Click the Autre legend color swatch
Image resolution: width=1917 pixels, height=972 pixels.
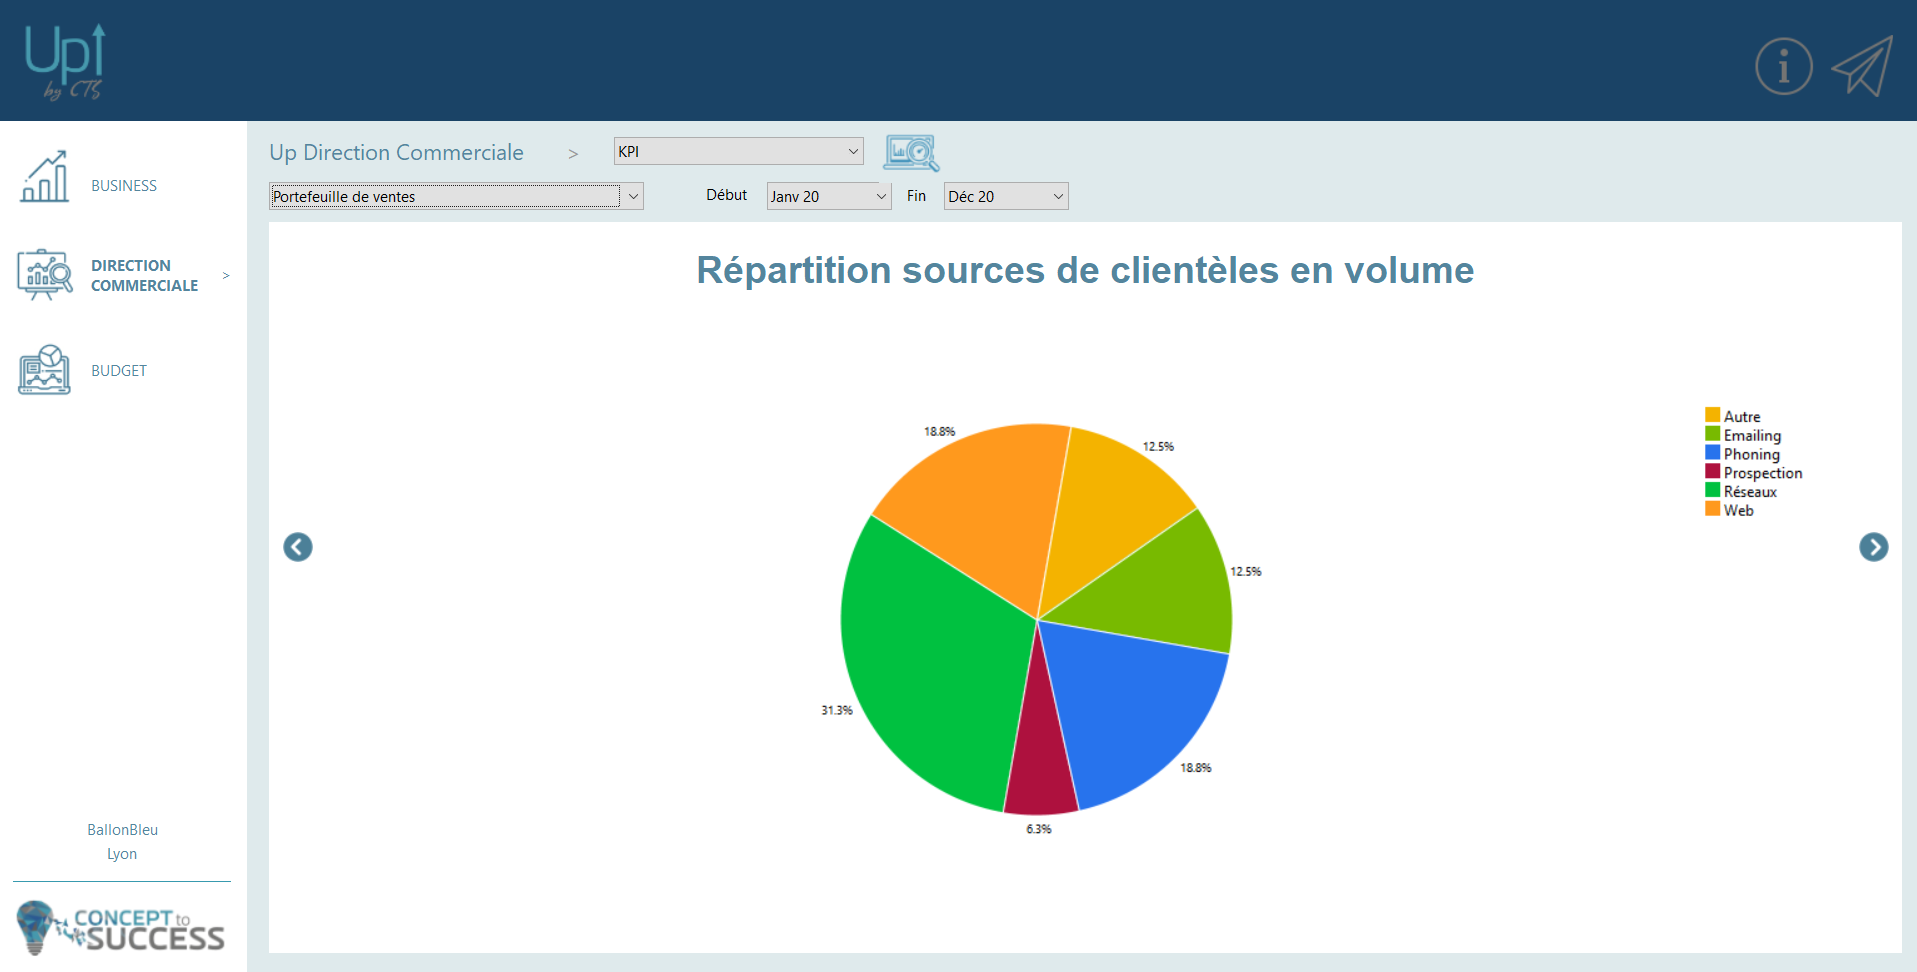[1713, 415]
